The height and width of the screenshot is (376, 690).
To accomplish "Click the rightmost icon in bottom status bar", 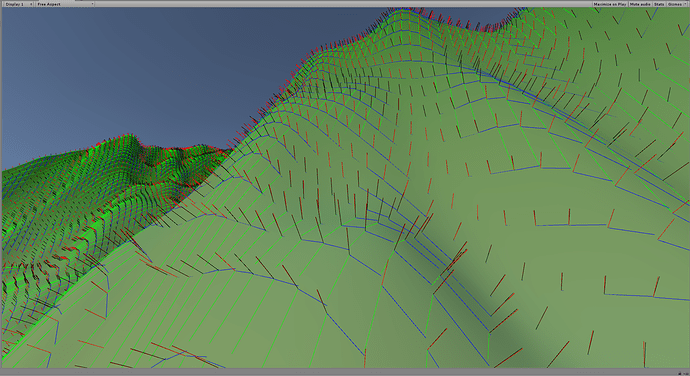I will click(685, 374).
